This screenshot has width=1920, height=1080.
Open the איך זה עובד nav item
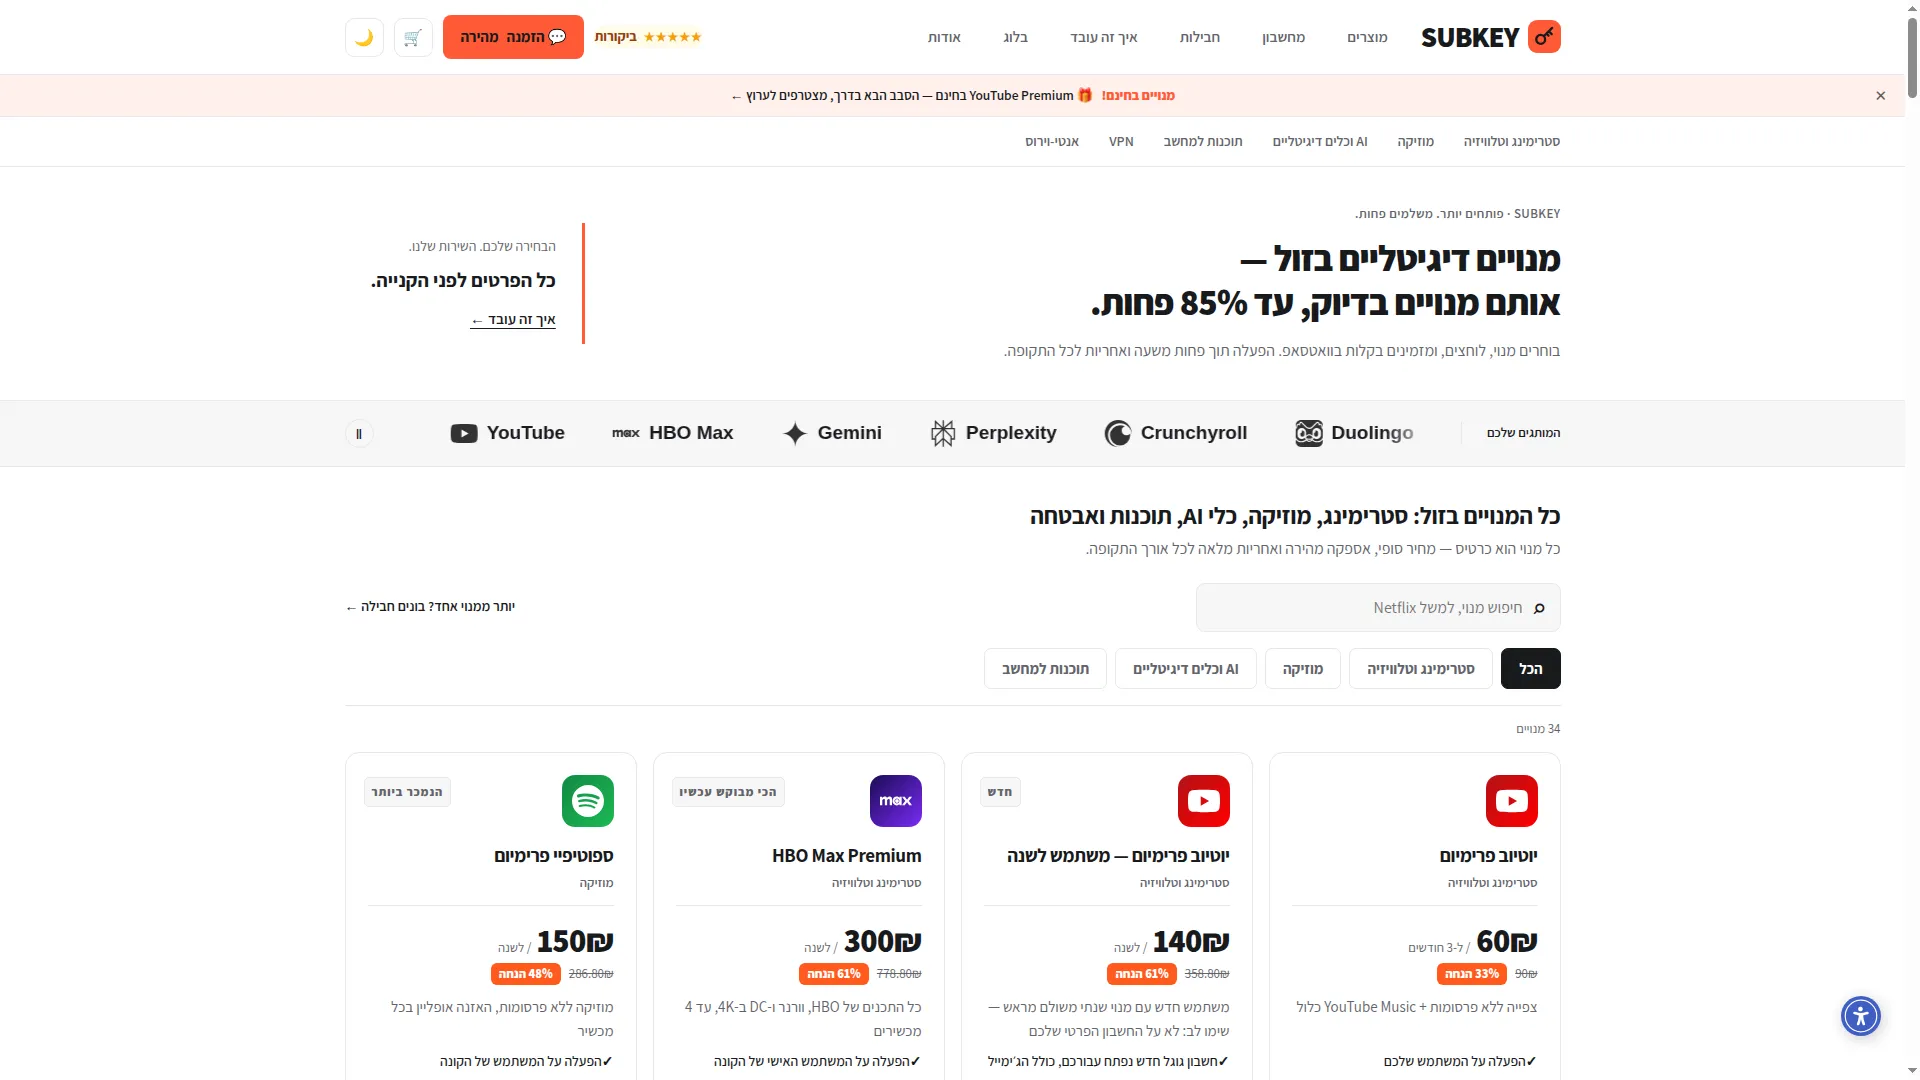[1104, 38]
